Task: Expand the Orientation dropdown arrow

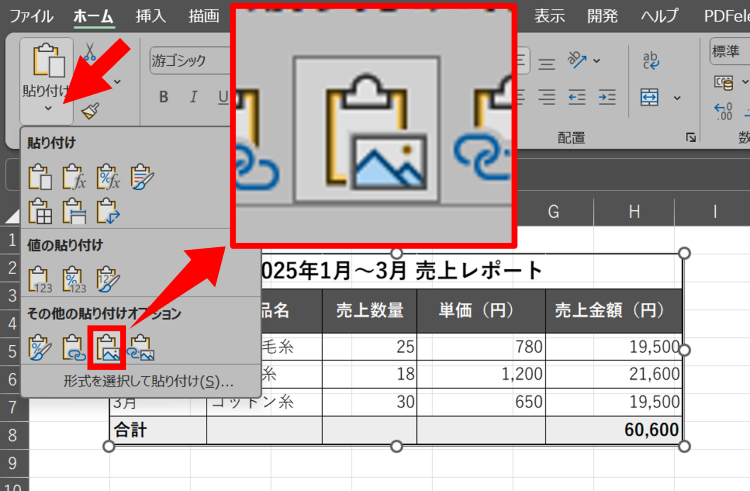Action: (x=596, y=61)
